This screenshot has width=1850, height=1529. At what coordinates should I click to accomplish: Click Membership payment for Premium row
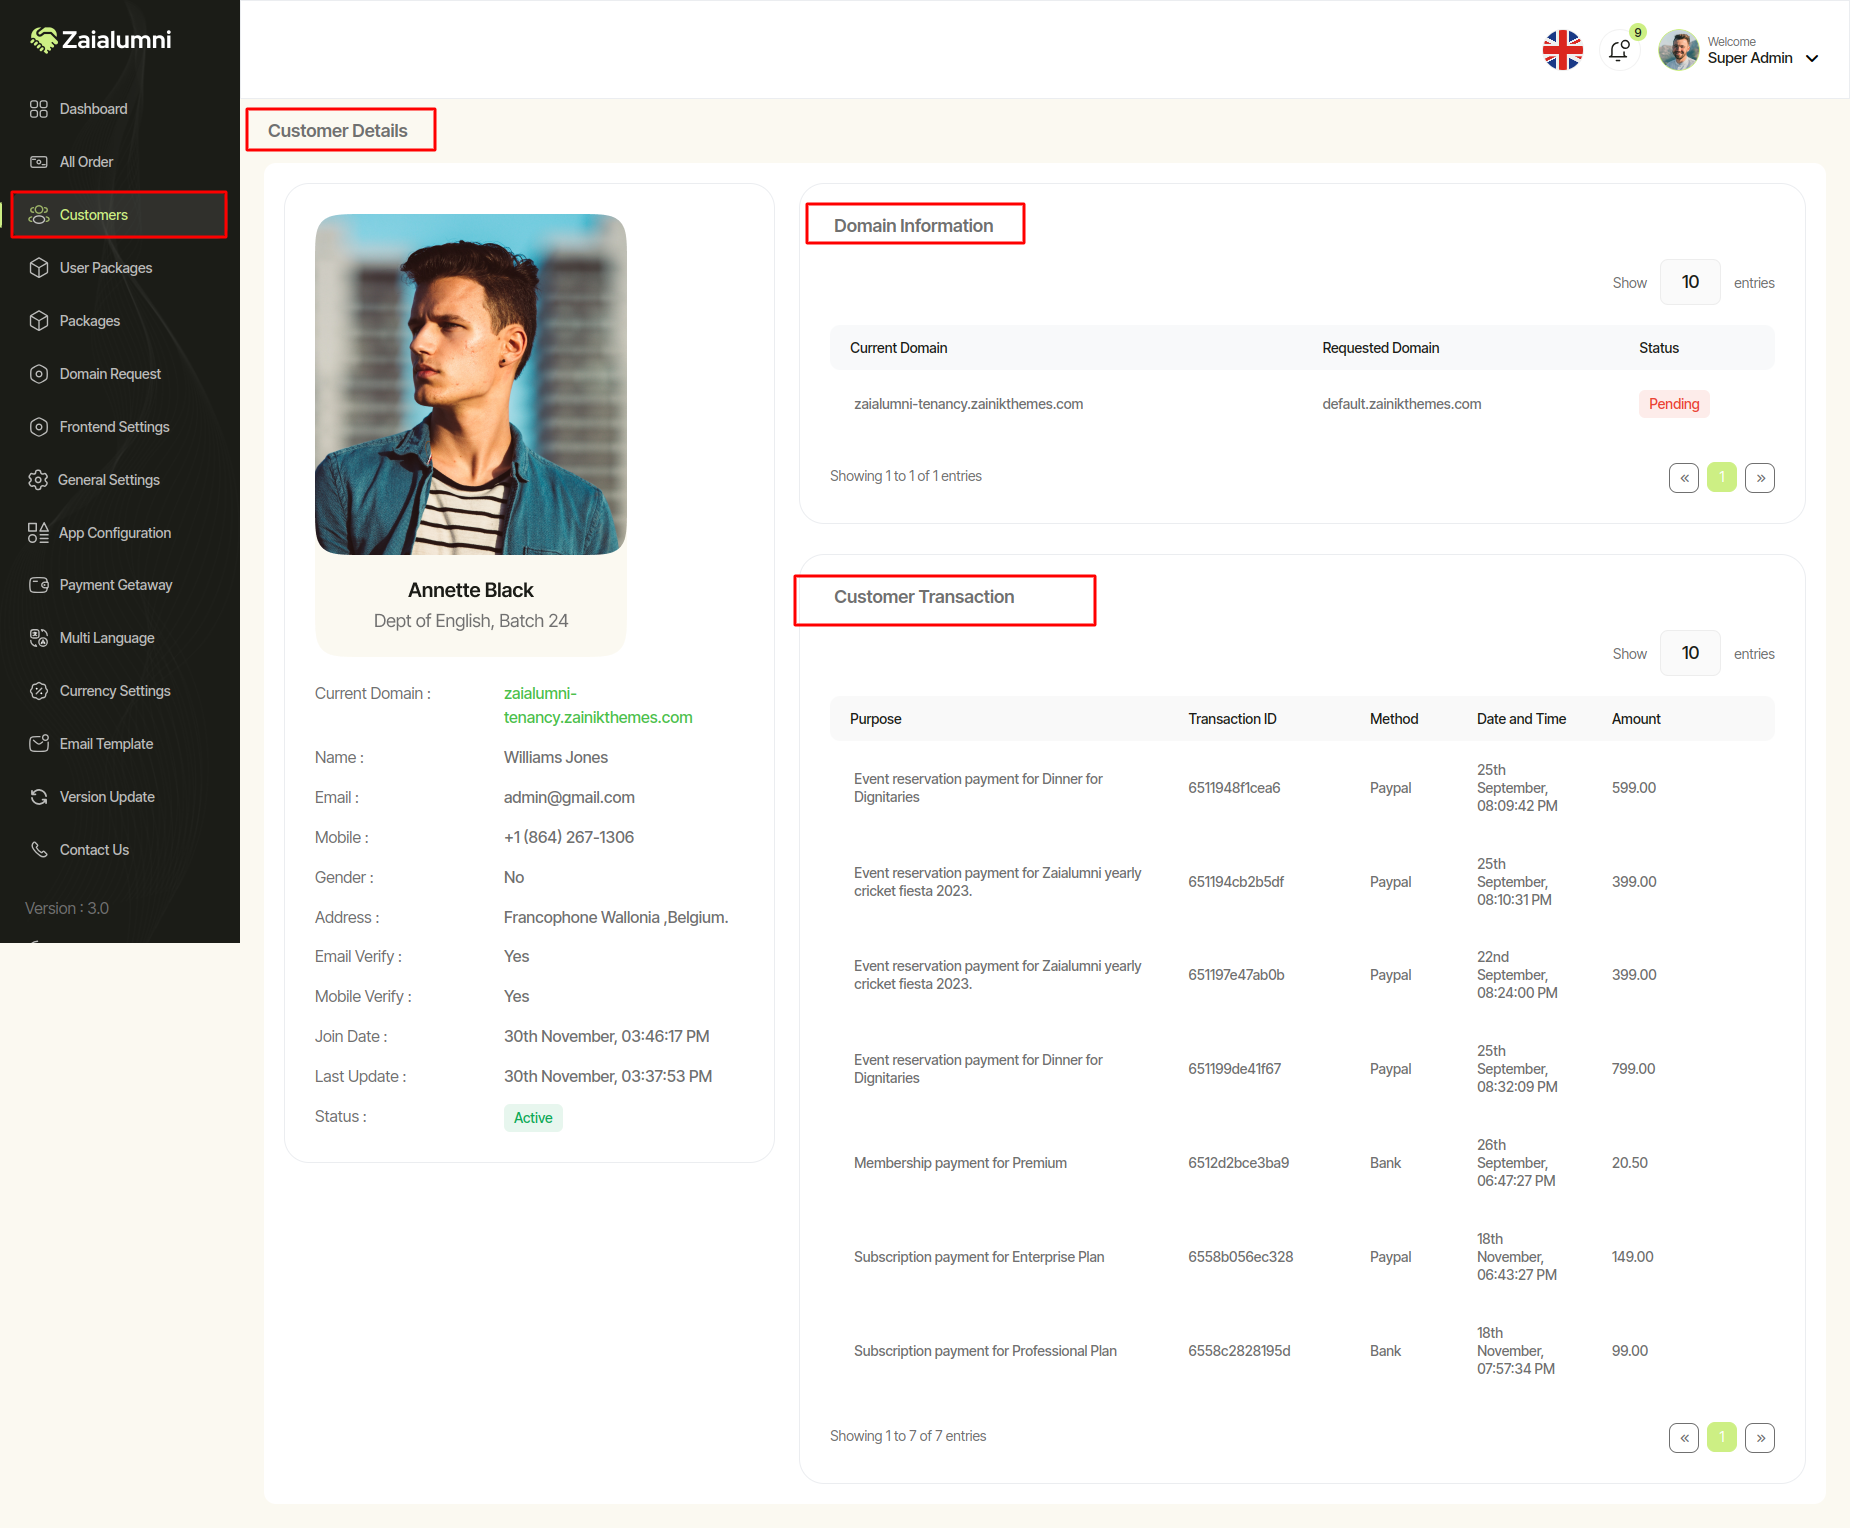(x=1302, y=1163)
